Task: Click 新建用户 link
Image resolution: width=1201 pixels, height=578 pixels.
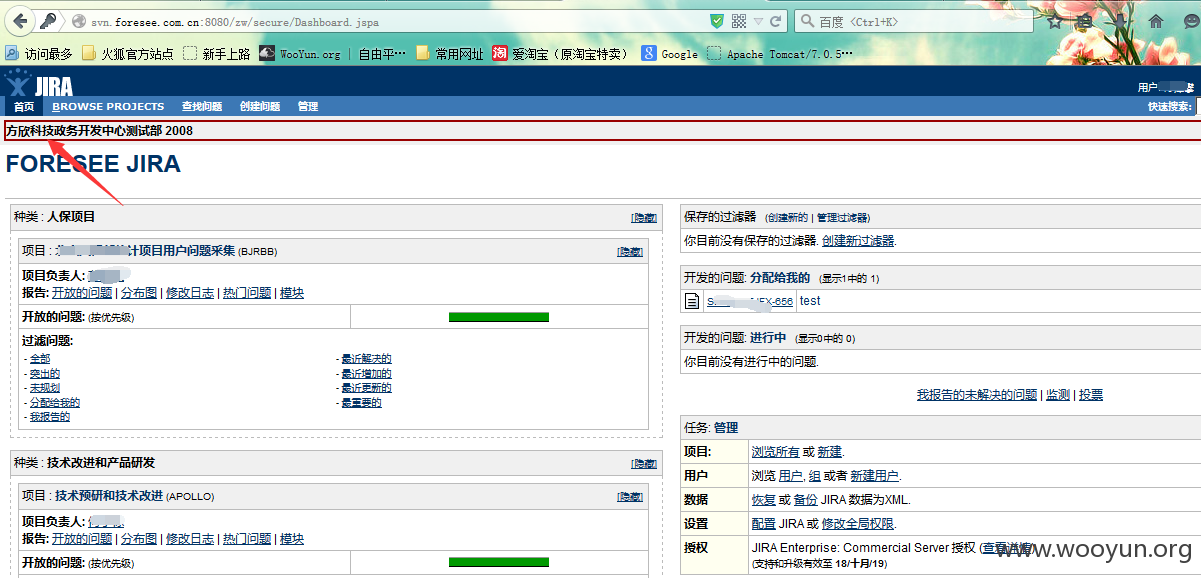Action: (x=874, y=476)
